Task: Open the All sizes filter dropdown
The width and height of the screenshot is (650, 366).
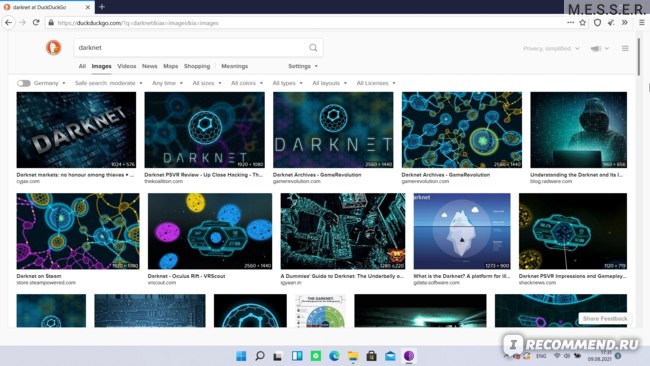Action: pos(206,83)
